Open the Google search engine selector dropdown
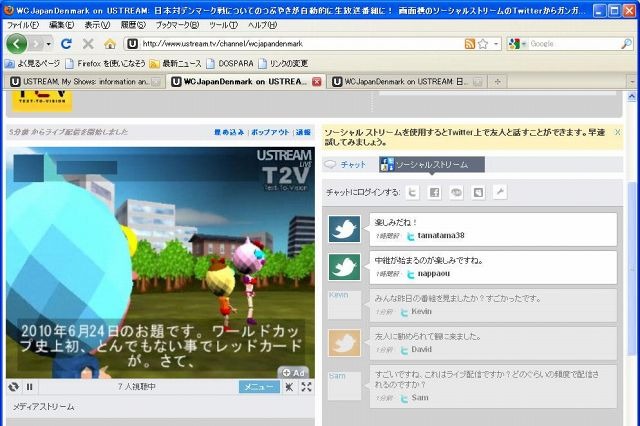Image resolution: width=640 pixels, height=426 pixels. (x=518, y=44)
